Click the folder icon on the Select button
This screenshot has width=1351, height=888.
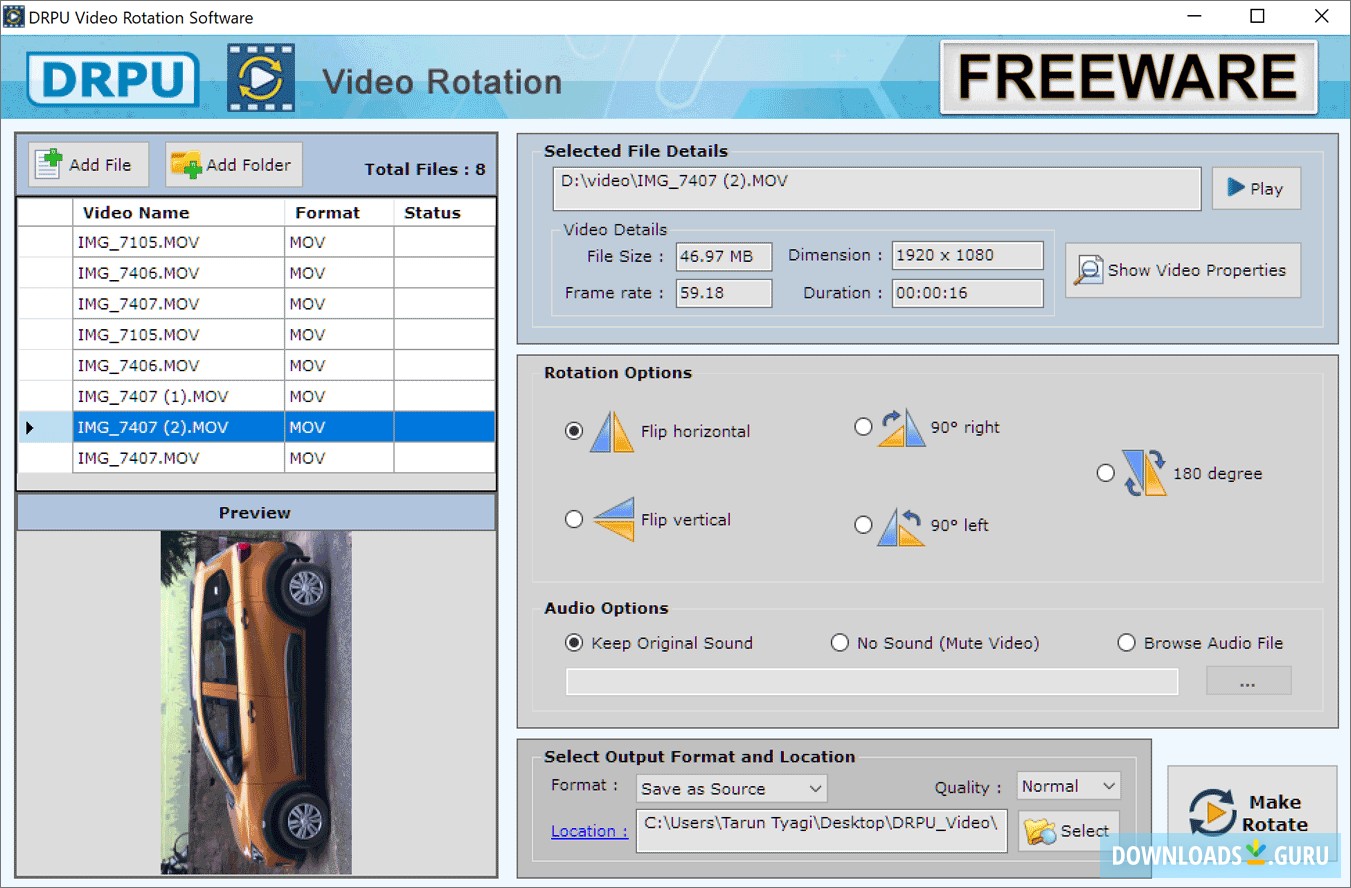coord(1042,830)
